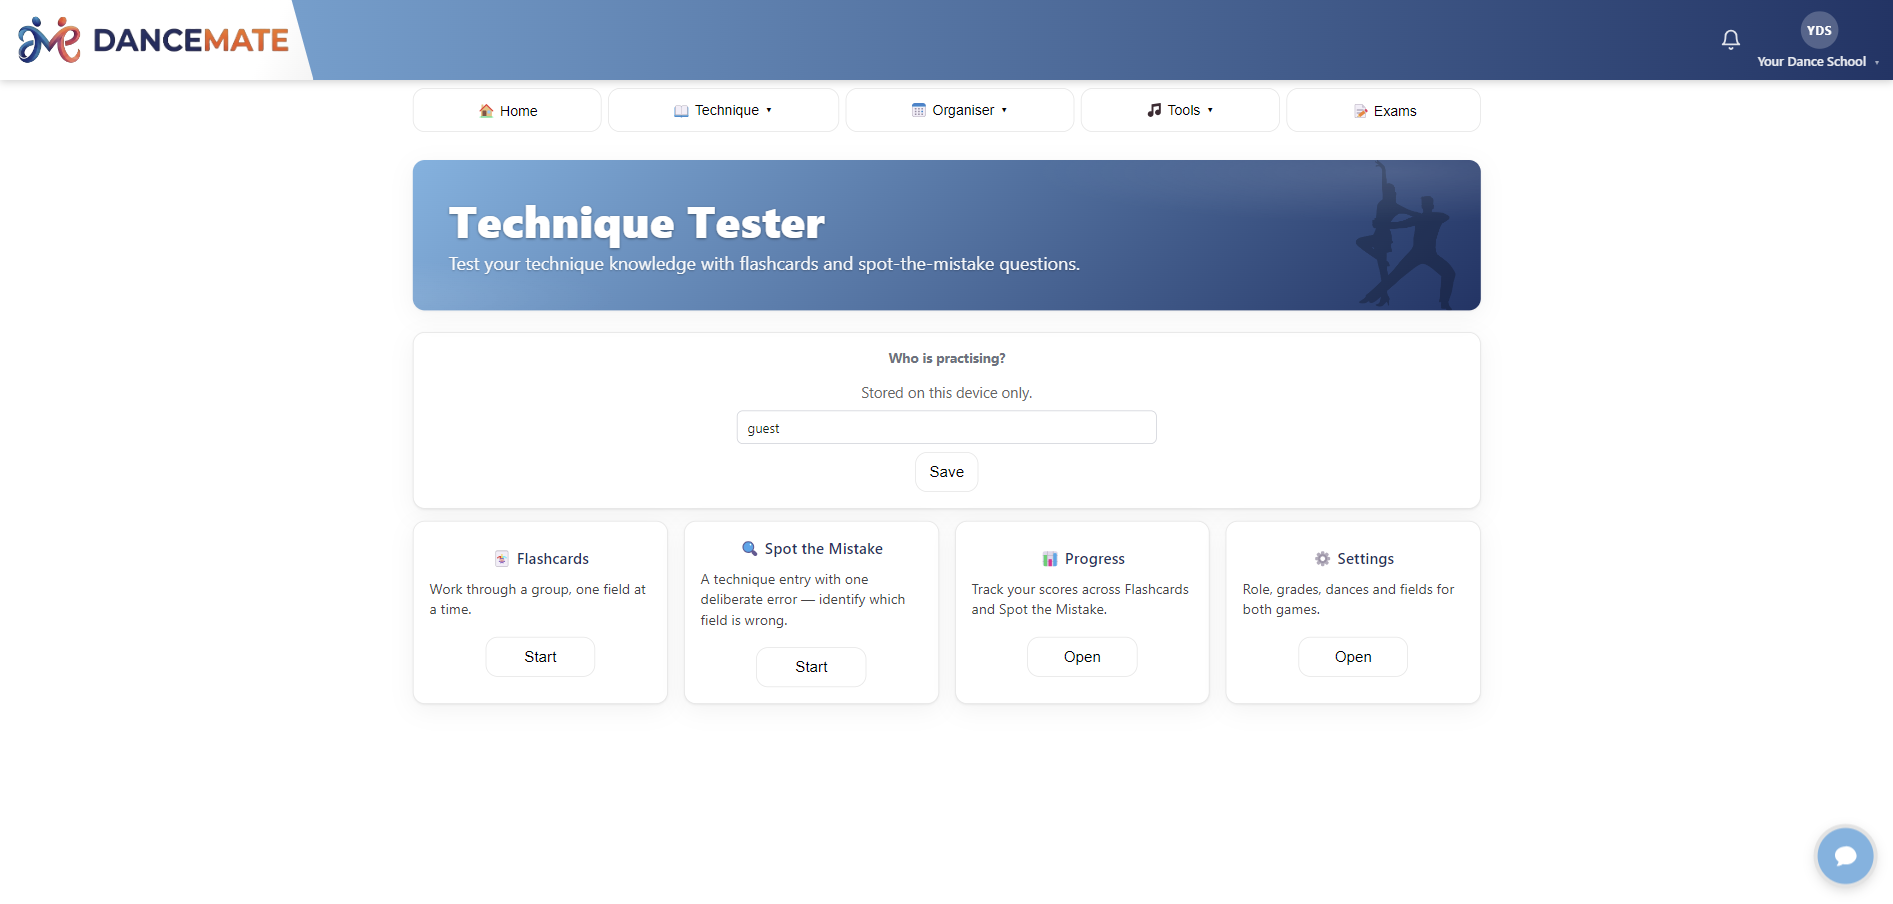
Task: Click the 'Test your technique knowledge' subtitle
Action: point(764,264)
